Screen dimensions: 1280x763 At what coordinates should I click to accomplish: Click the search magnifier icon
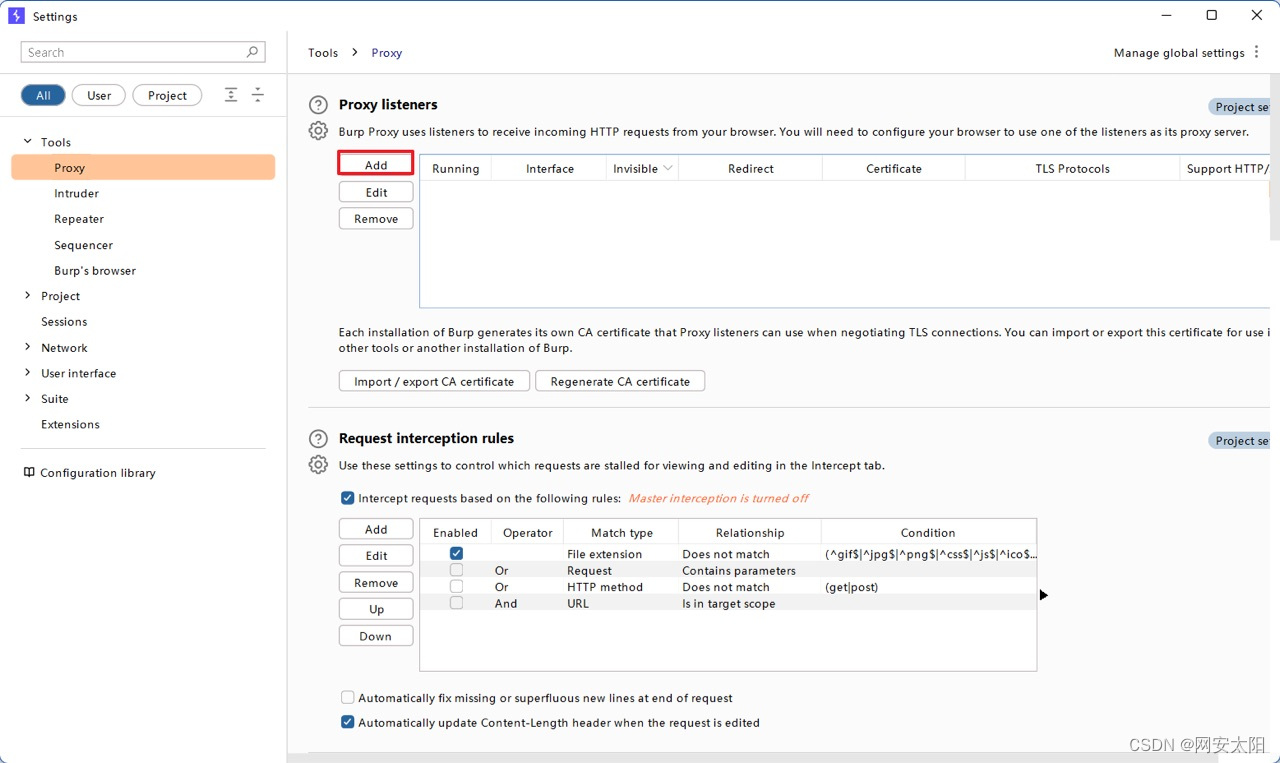click(253, 52)
